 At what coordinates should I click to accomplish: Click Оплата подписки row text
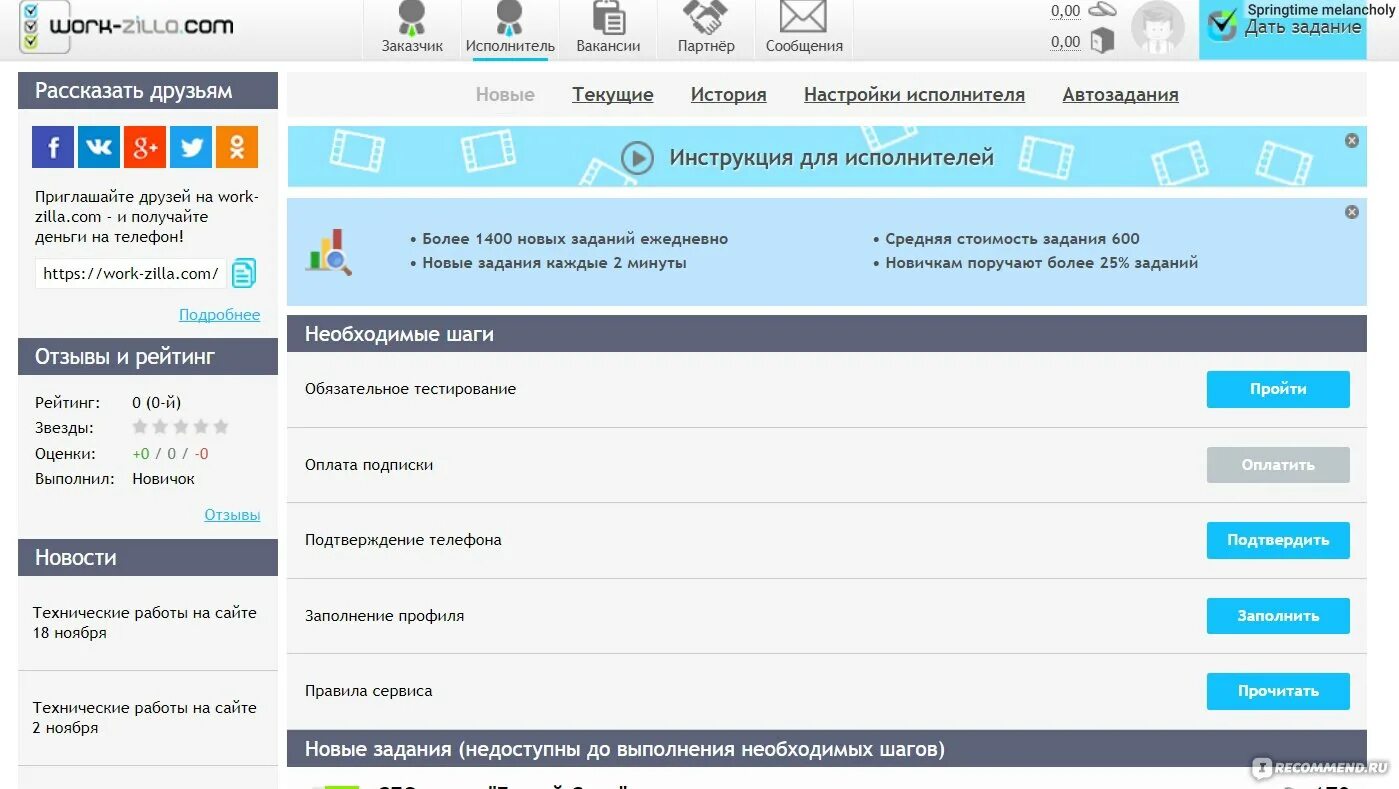[369, 465]
